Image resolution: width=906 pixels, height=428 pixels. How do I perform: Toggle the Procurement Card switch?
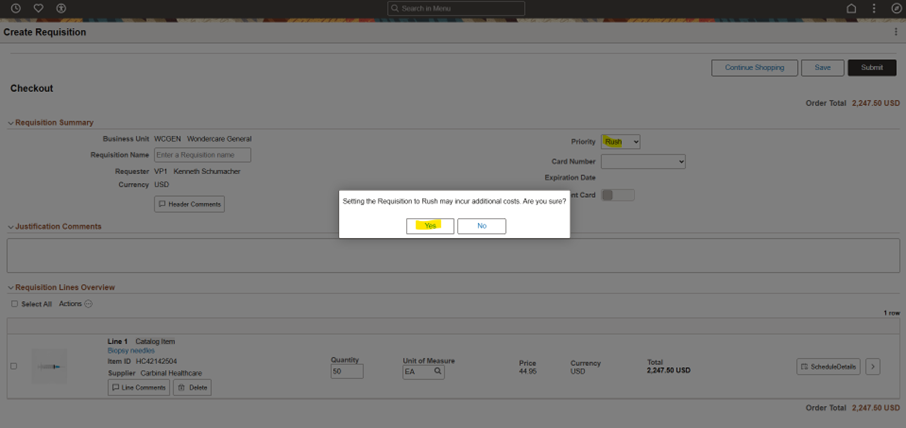click(x=618, y=195)
